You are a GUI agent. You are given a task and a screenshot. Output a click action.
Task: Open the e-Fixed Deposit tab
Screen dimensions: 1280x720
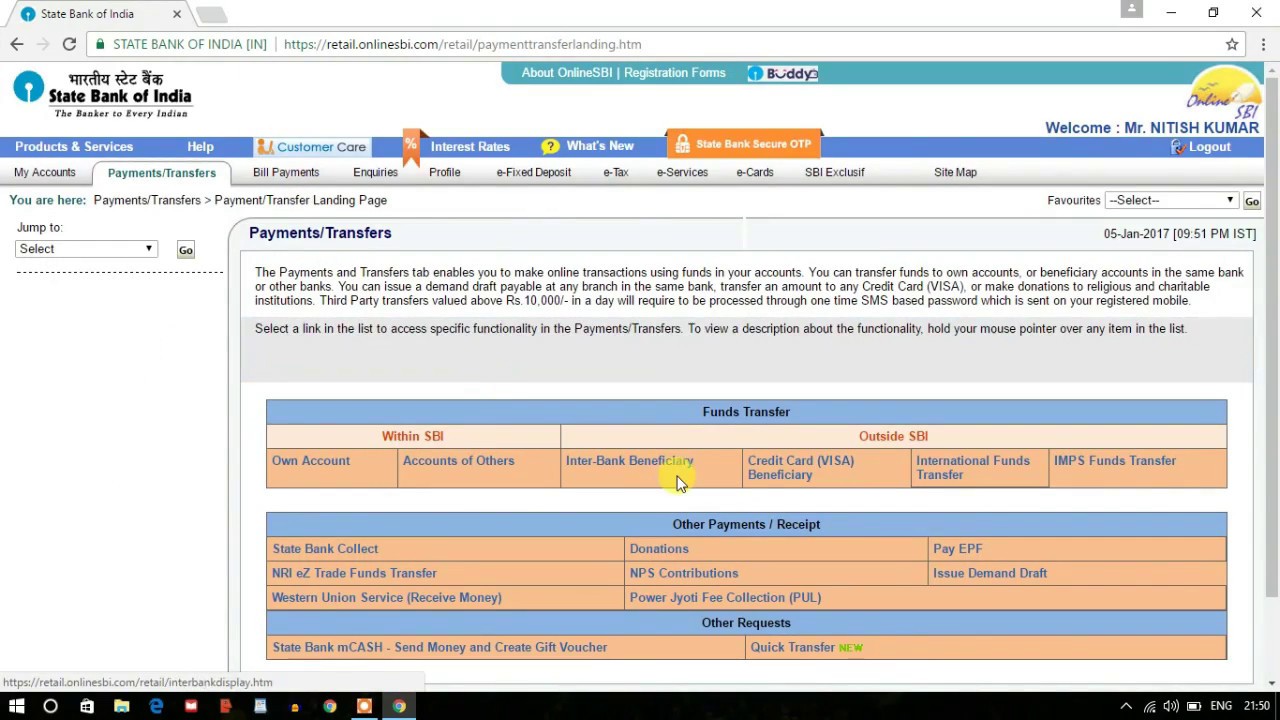pos(534,172)
